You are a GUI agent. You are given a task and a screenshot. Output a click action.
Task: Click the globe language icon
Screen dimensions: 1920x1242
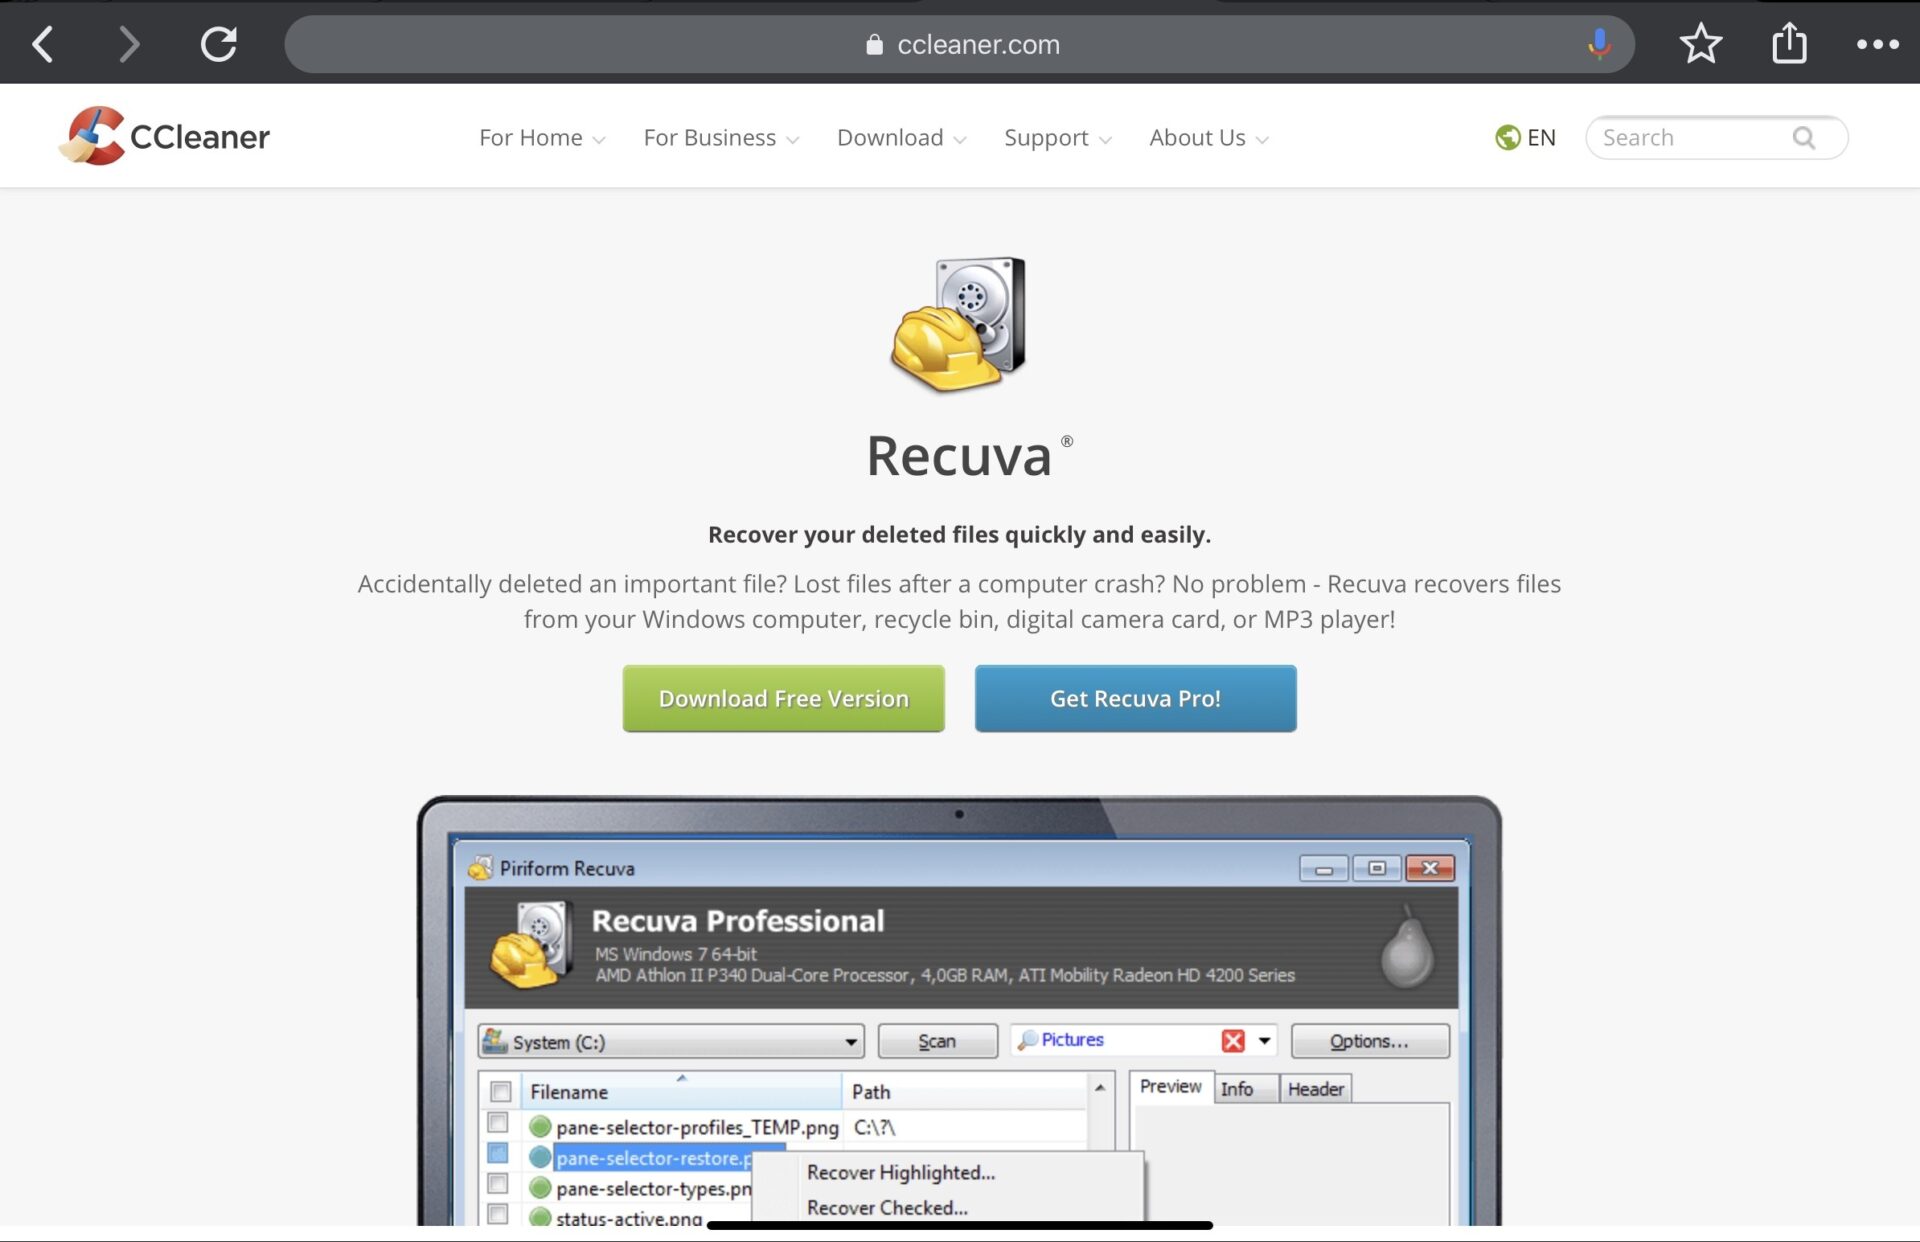(1507, 137)
